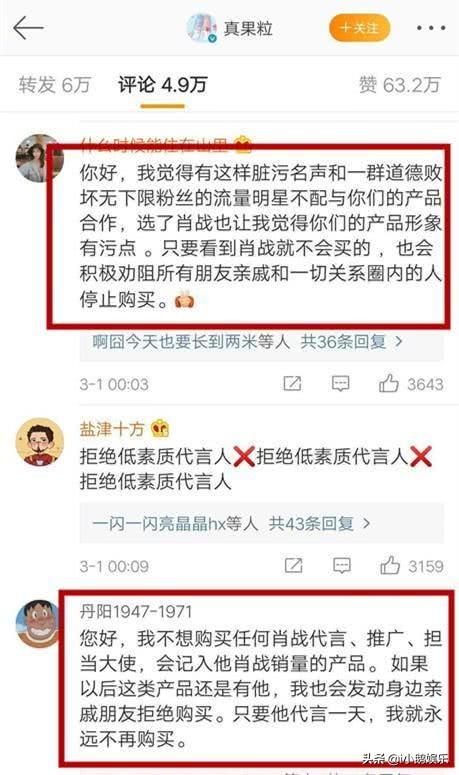Image resolution: width=459 pixels, height=775 pixels.
Task: Open 丹阳1947-1971 username link
Action: point(136,612)
